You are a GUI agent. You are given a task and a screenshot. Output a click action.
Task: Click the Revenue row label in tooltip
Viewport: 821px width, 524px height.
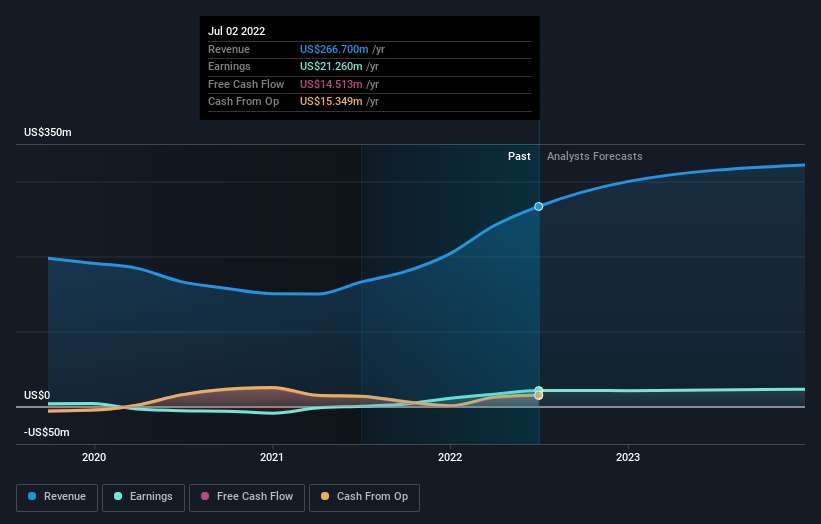click(229, 49)
